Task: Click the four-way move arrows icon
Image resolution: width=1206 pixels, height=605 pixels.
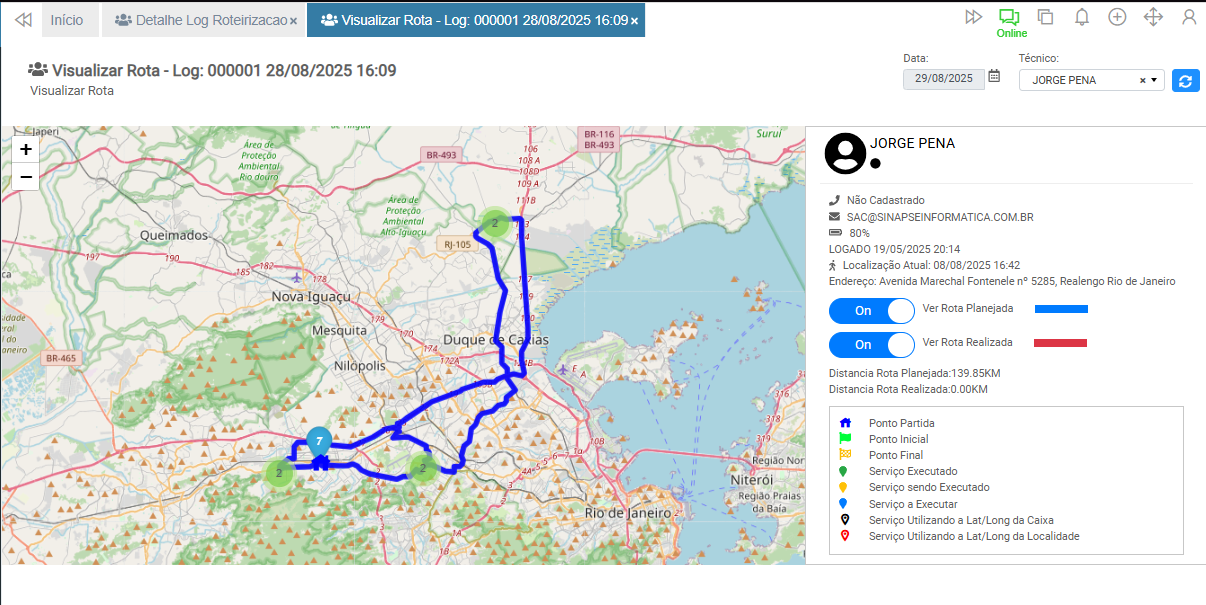Action: 1153,17
